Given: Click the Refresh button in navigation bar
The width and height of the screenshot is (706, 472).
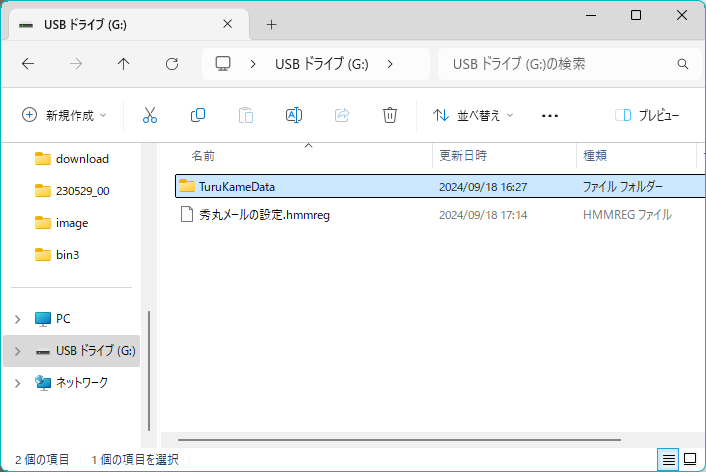Looking at the screenshot, I should coord(172,64).
